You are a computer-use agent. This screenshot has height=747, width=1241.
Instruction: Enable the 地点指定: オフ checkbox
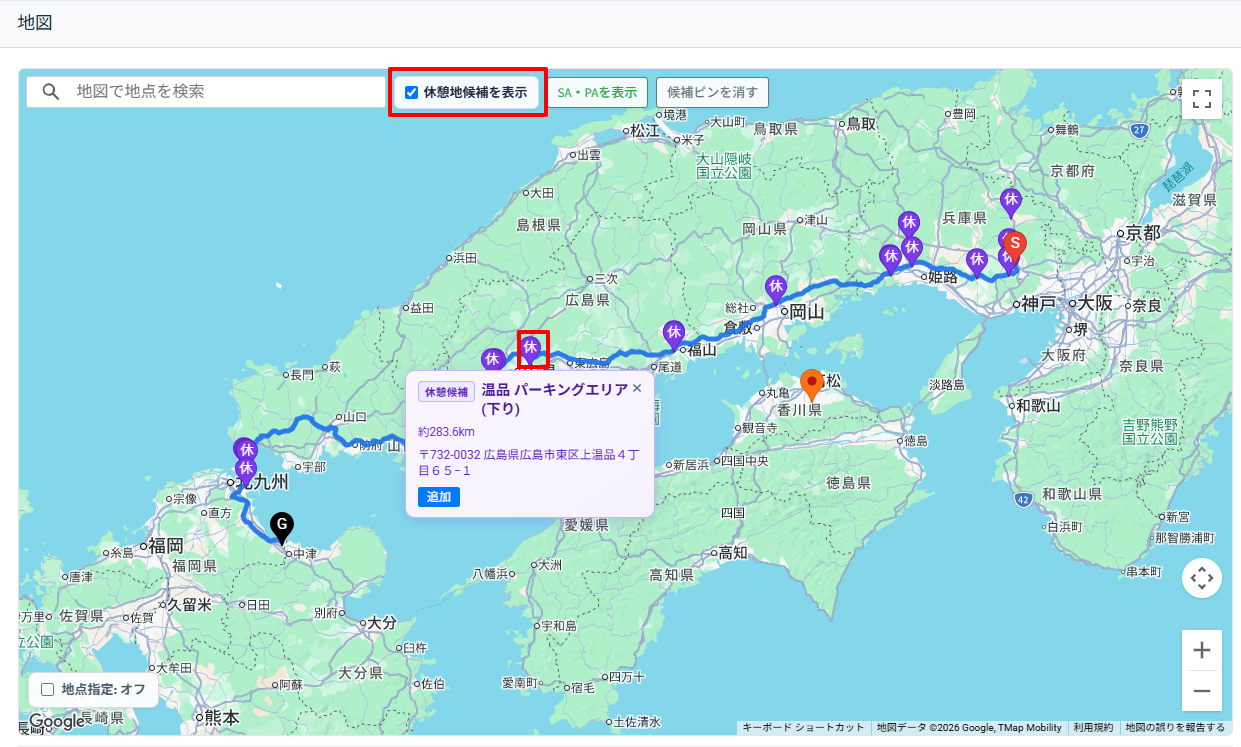(x=48, y=689)
